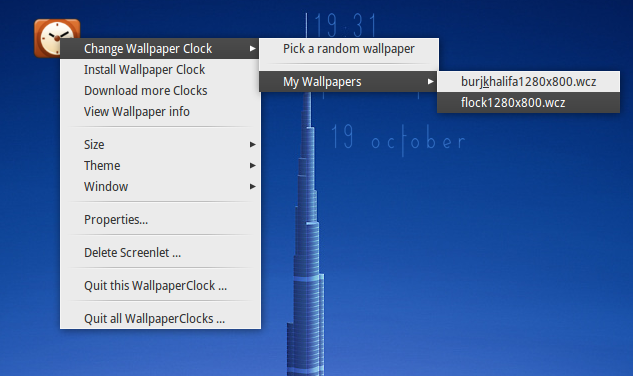Select Delete Screenlet ...
The height and width of the screenshot is (376, 633).
pos(160,253)
